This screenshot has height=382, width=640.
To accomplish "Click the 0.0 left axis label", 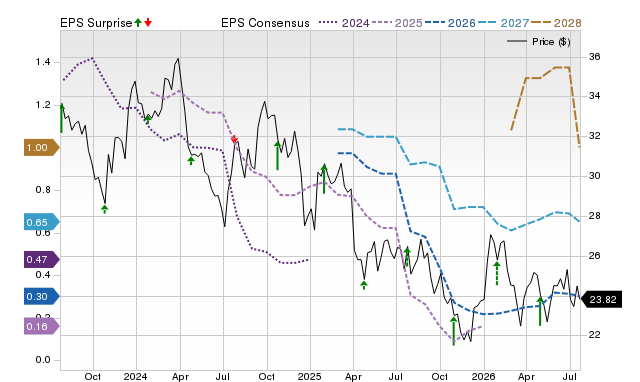I will tap(43, 360).
